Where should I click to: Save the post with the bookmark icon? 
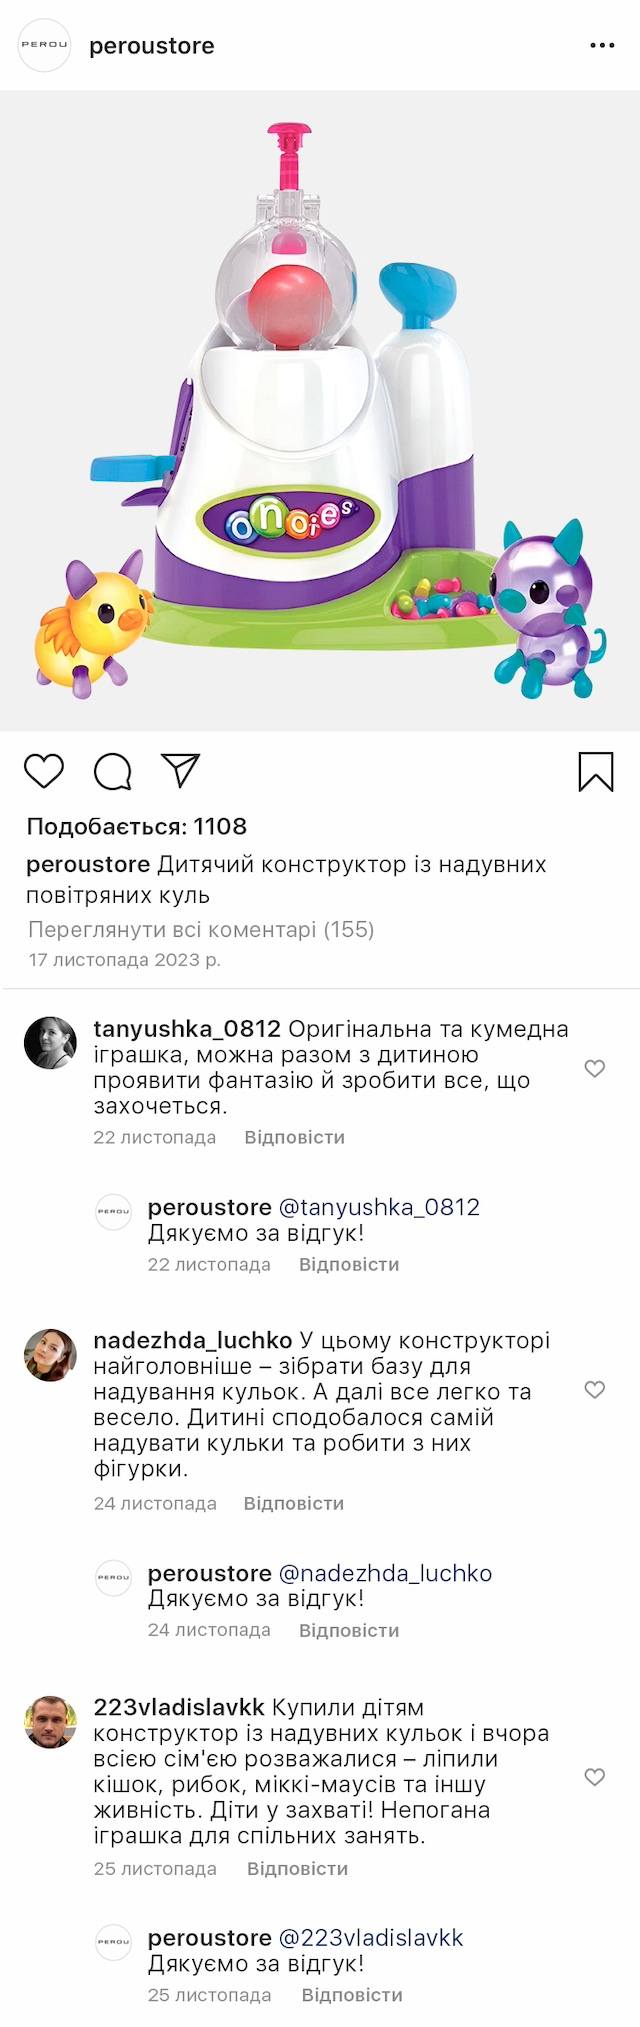[596, 771]
